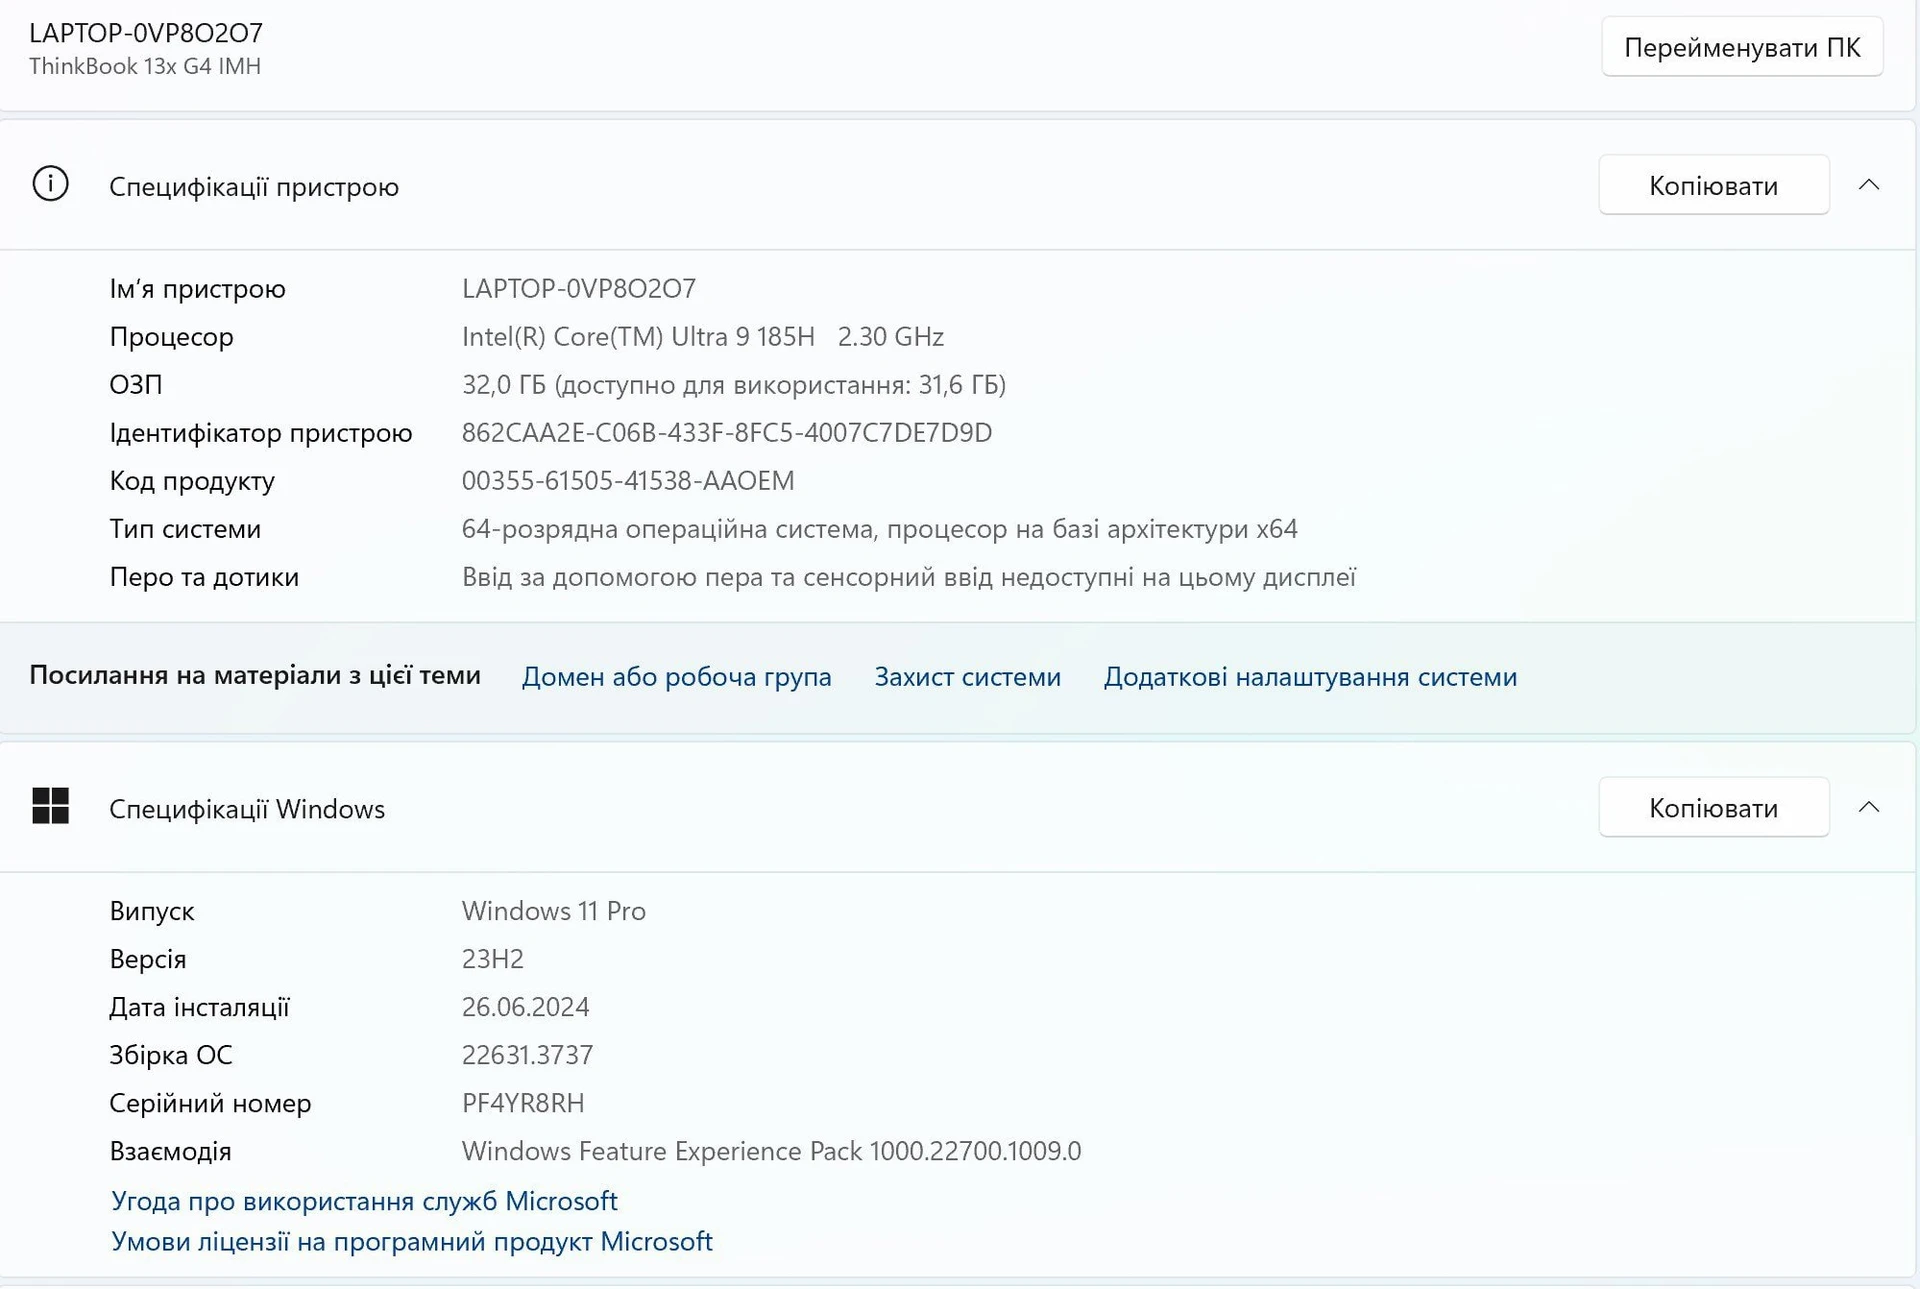Select version value 23H2
This screenshot has width=1920, height=1289.
coord(493,959)
